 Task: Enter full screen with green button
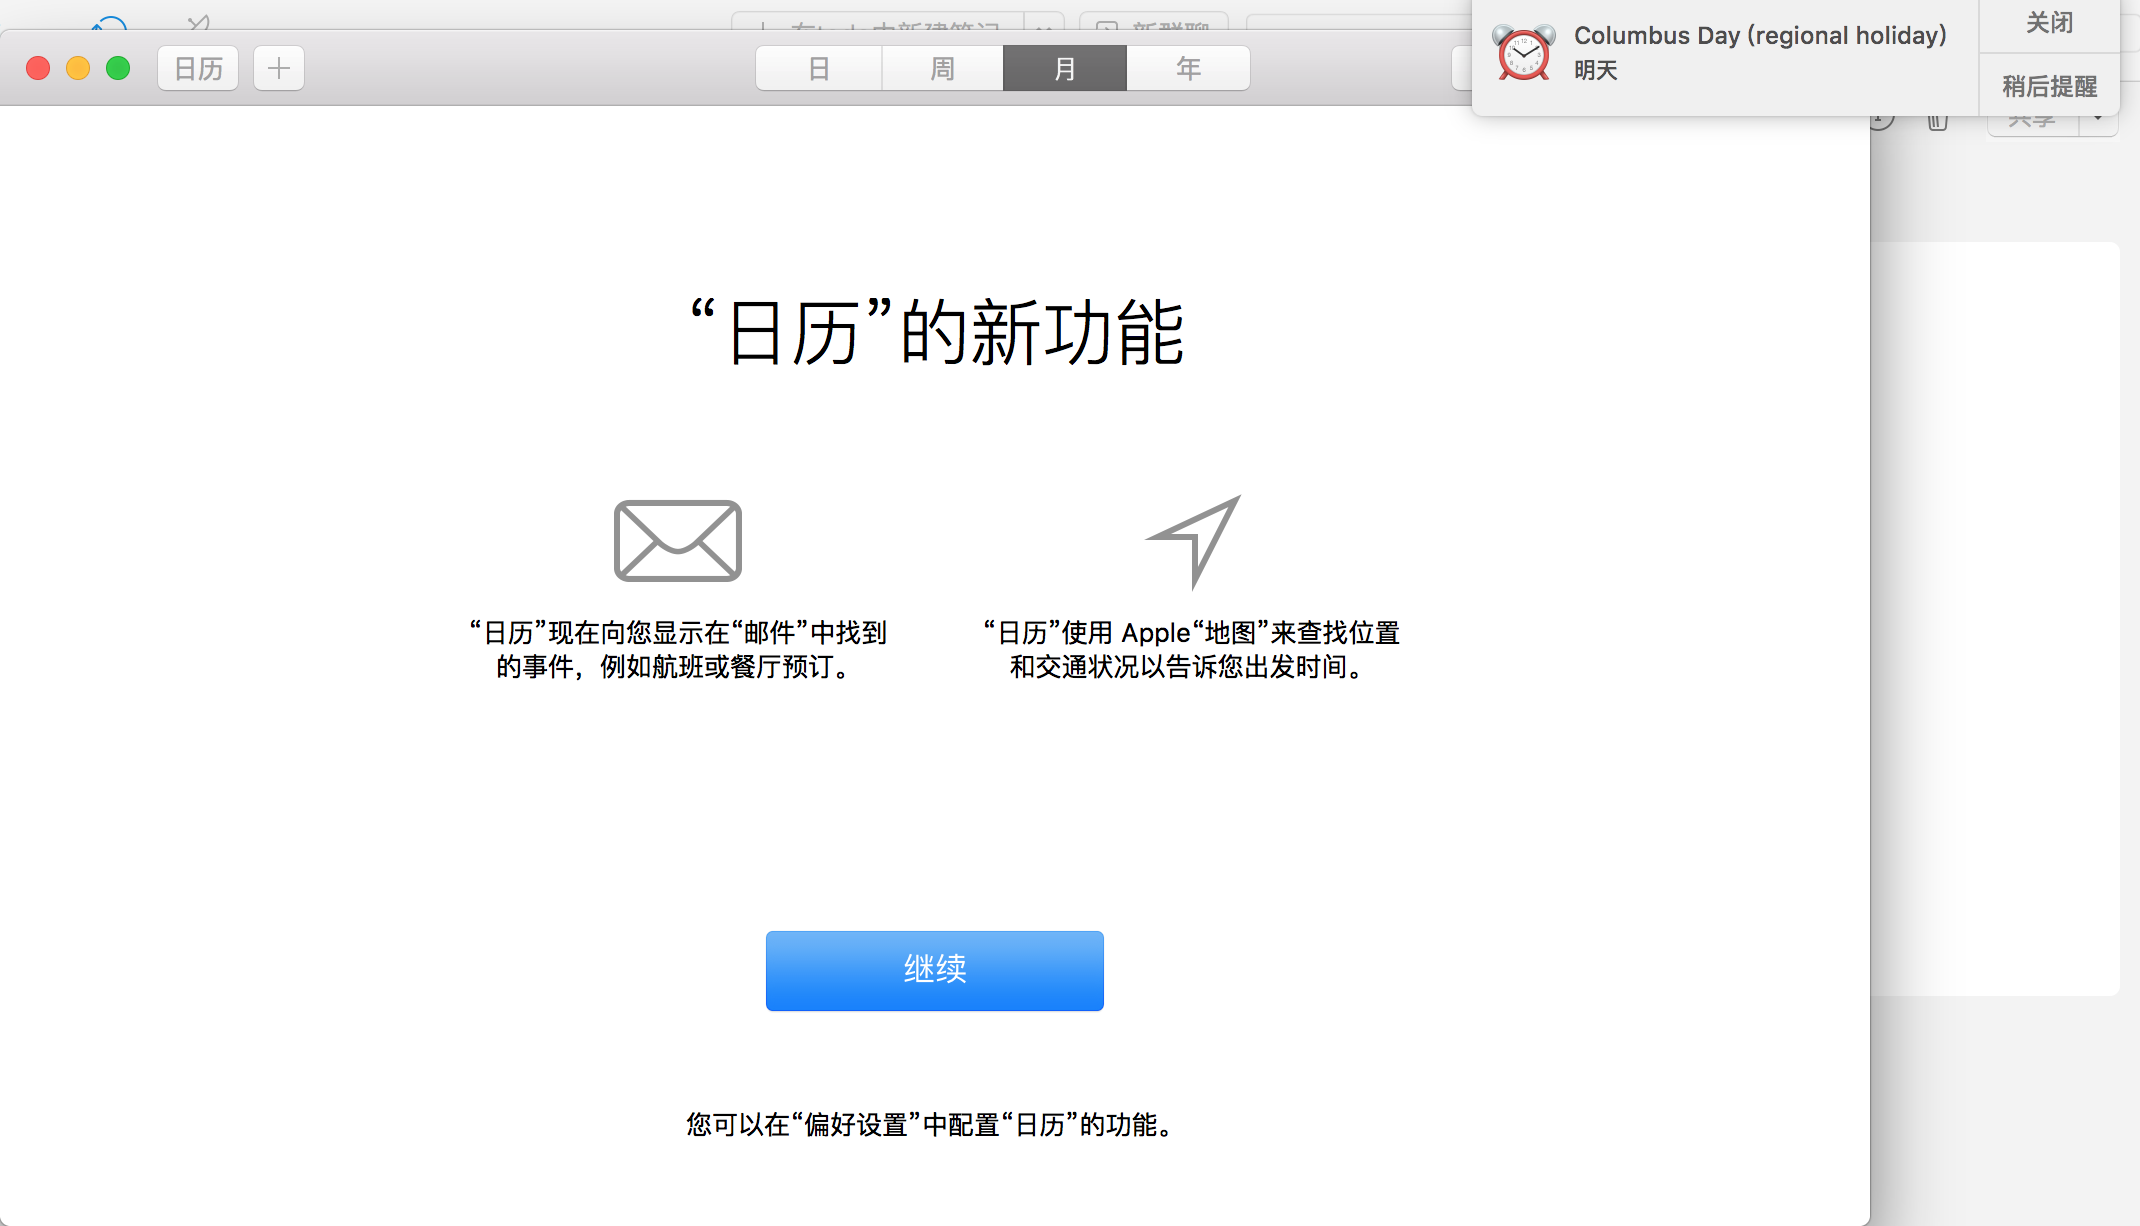tap(118, 68)
